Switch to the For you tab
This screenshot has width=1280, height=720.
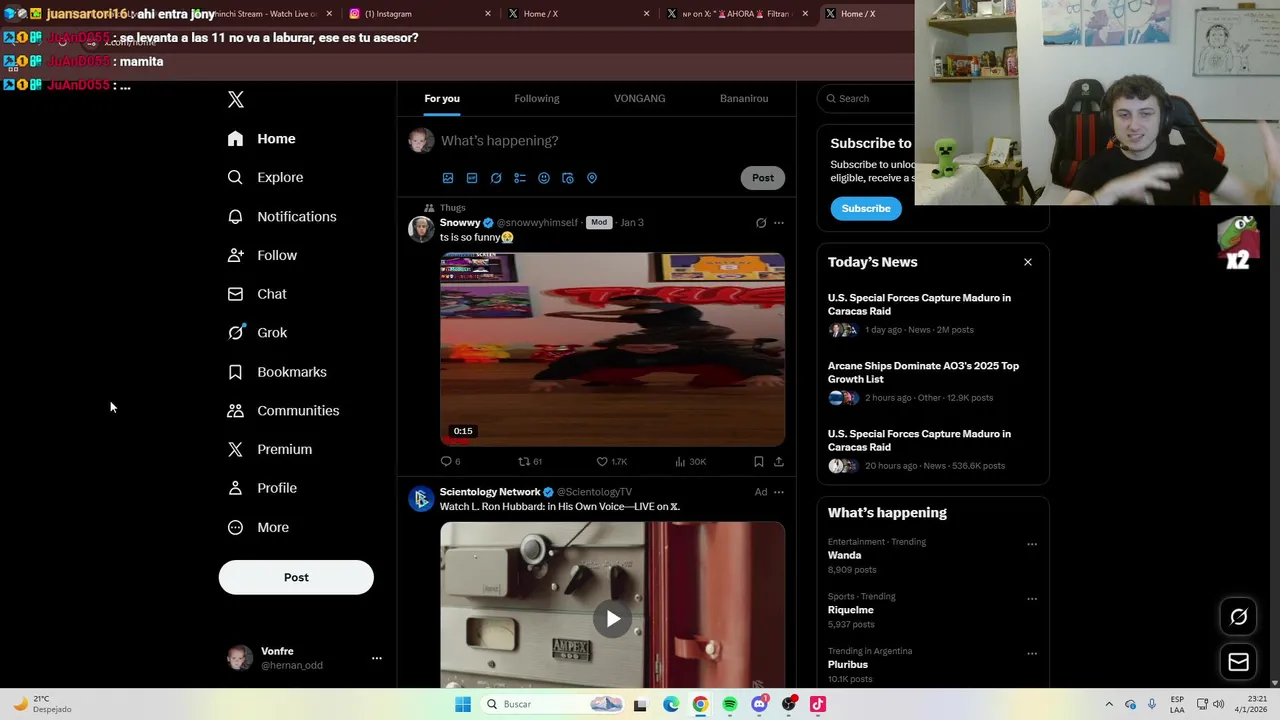pyautogui.click(x=442, y=98)
